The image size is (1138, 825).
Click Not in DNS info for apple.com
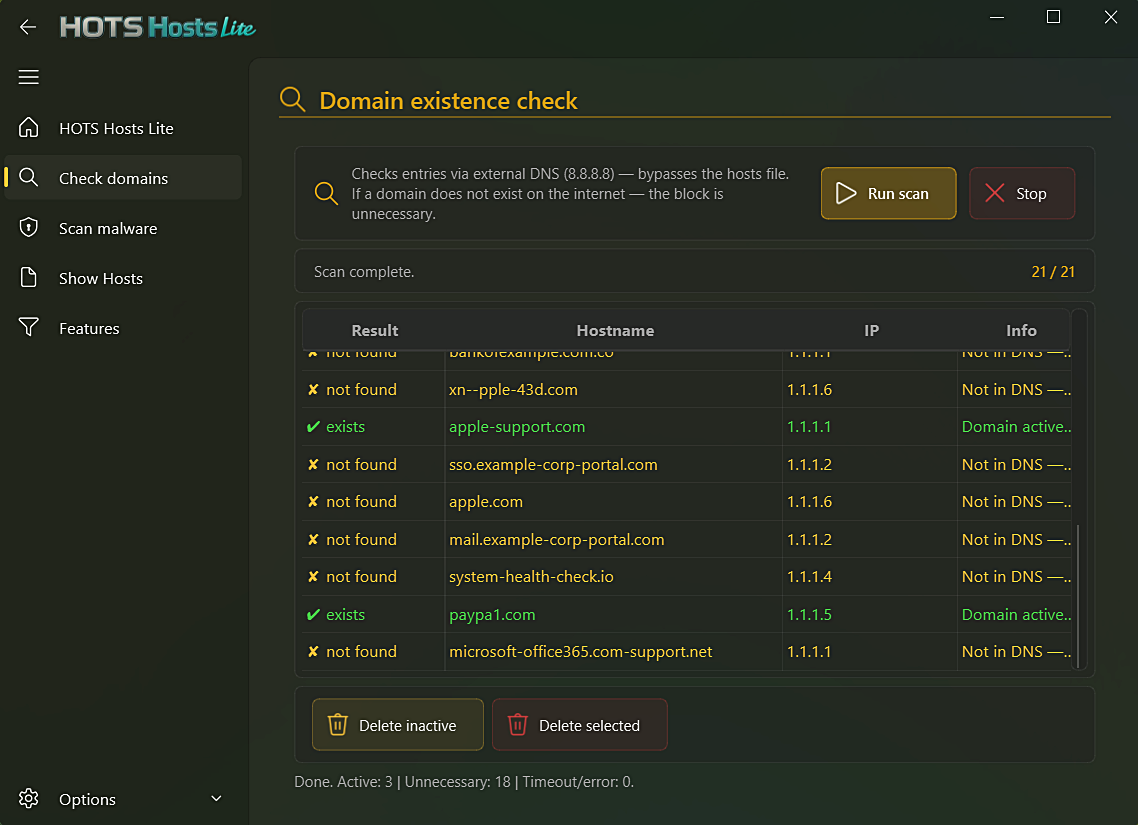point(1016,502)
